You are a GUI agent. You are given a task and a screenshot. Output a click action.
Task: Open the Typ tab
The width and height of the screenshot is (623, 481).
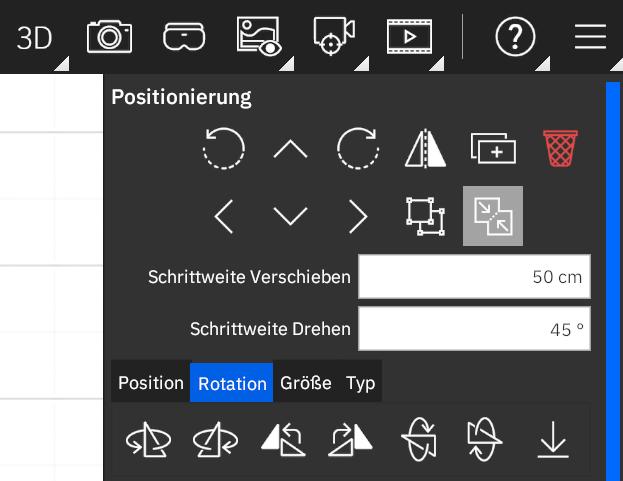pos(360,383)
